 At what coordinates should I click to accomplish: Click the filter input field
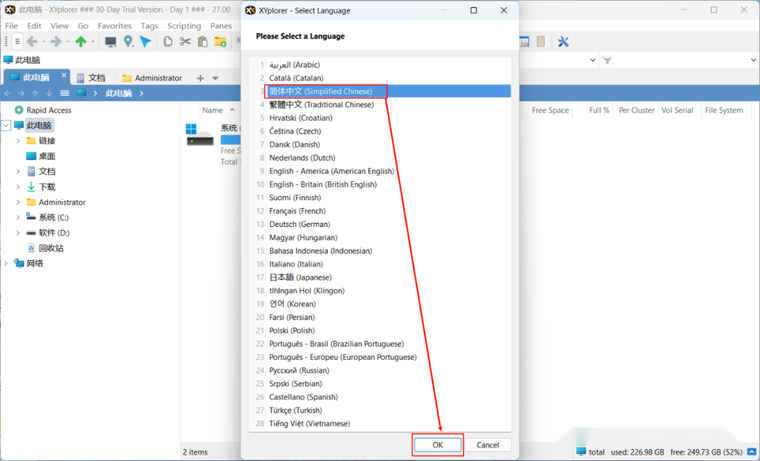point(680,60)
